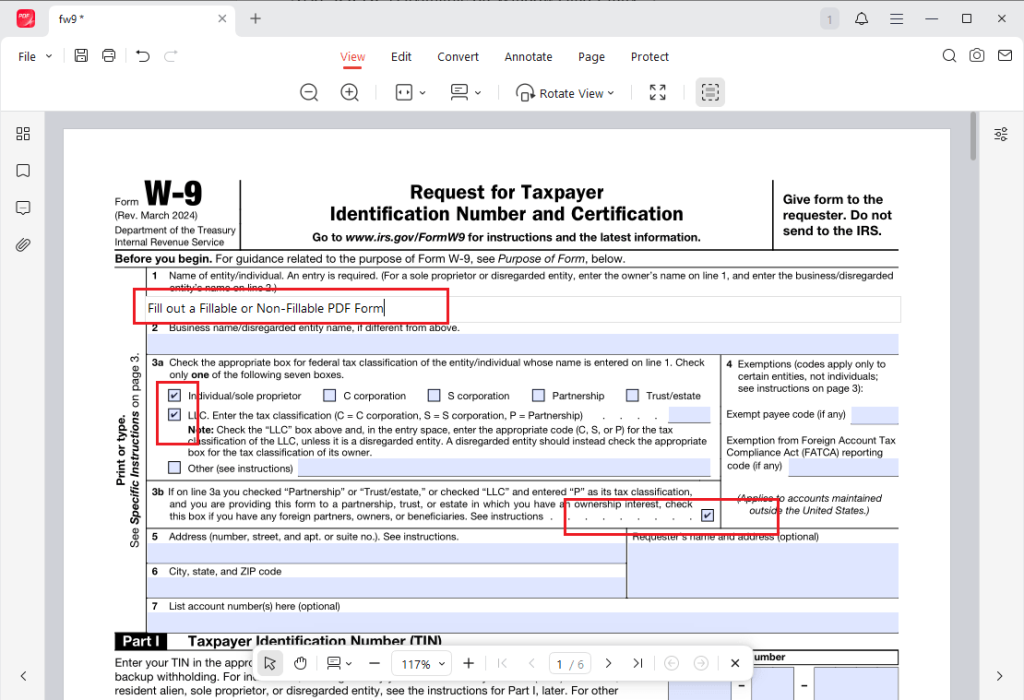Switch to the View tab
This screenshot has height=700, width=1024.
coord(353,57)
